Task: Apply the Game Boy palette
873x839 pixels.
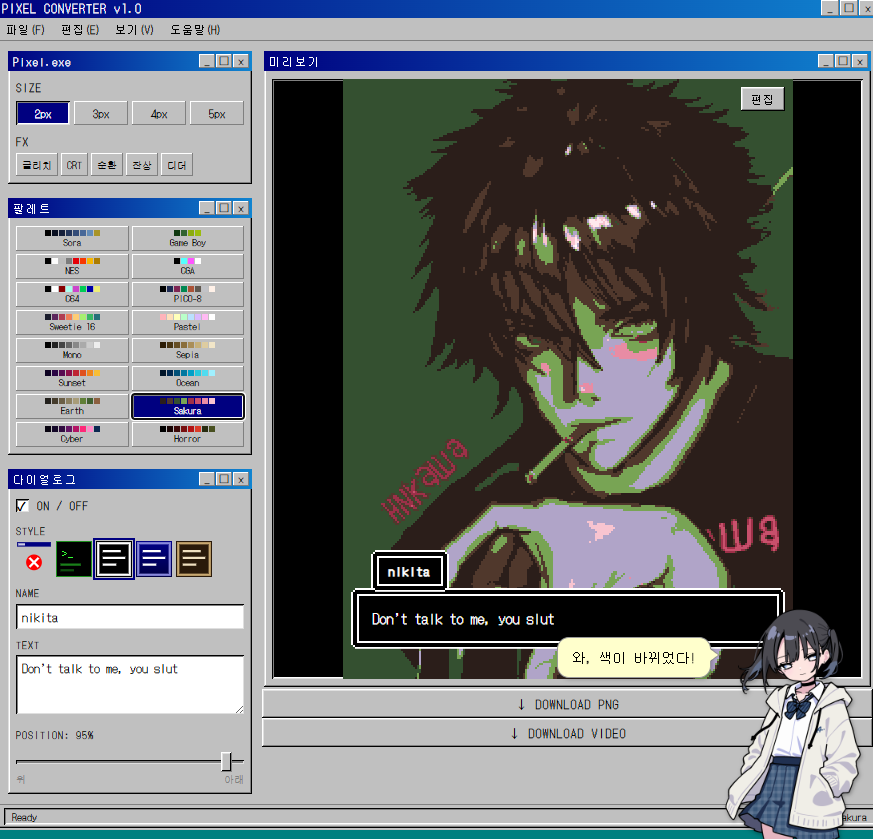Action: point(188,238)
